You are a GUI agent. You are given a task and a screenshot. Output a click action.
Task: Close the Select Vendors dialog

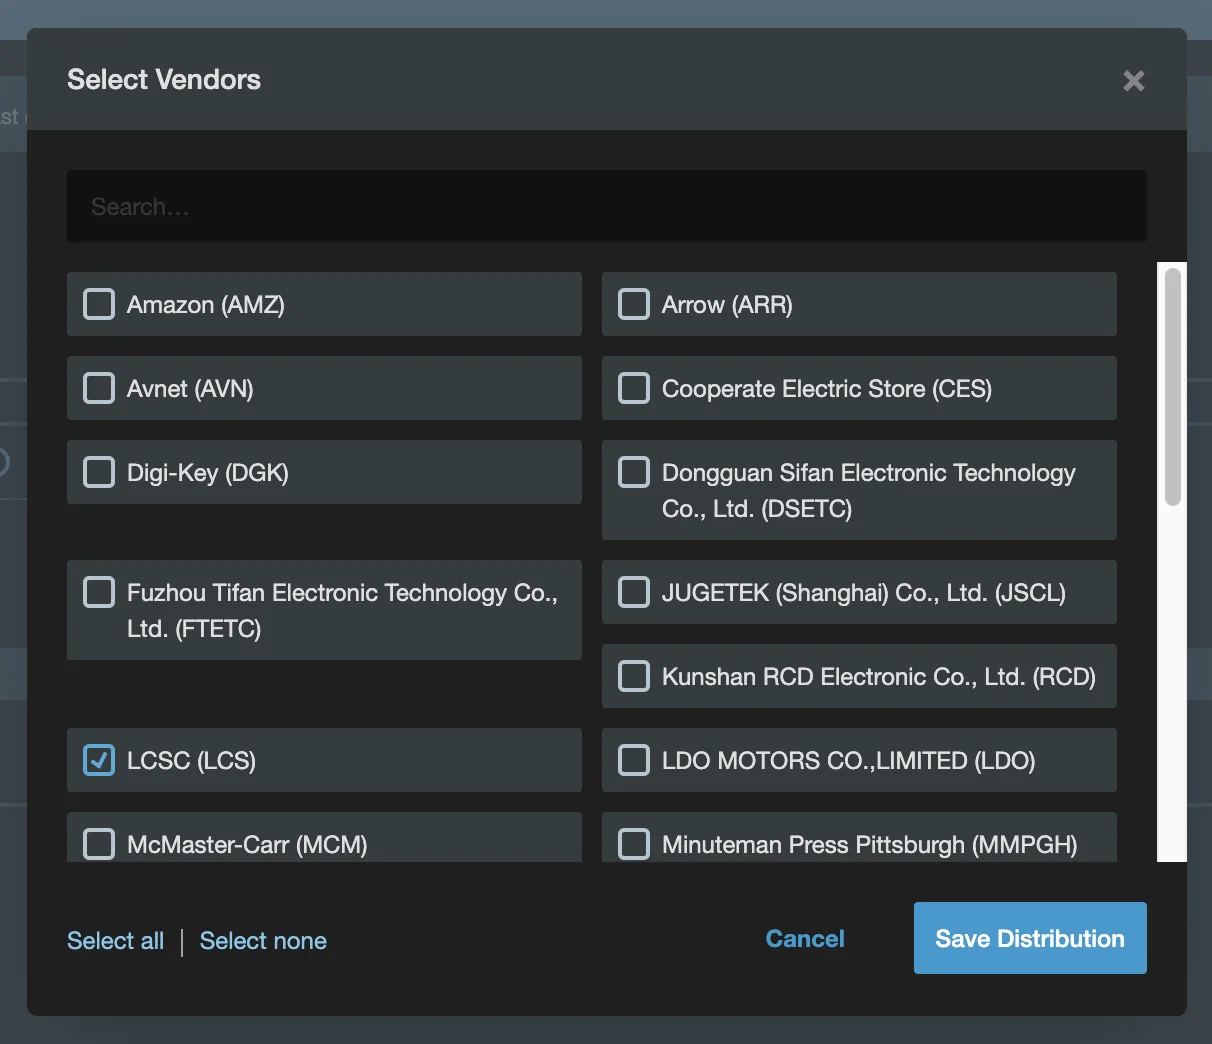click(x=1133, y=81)
